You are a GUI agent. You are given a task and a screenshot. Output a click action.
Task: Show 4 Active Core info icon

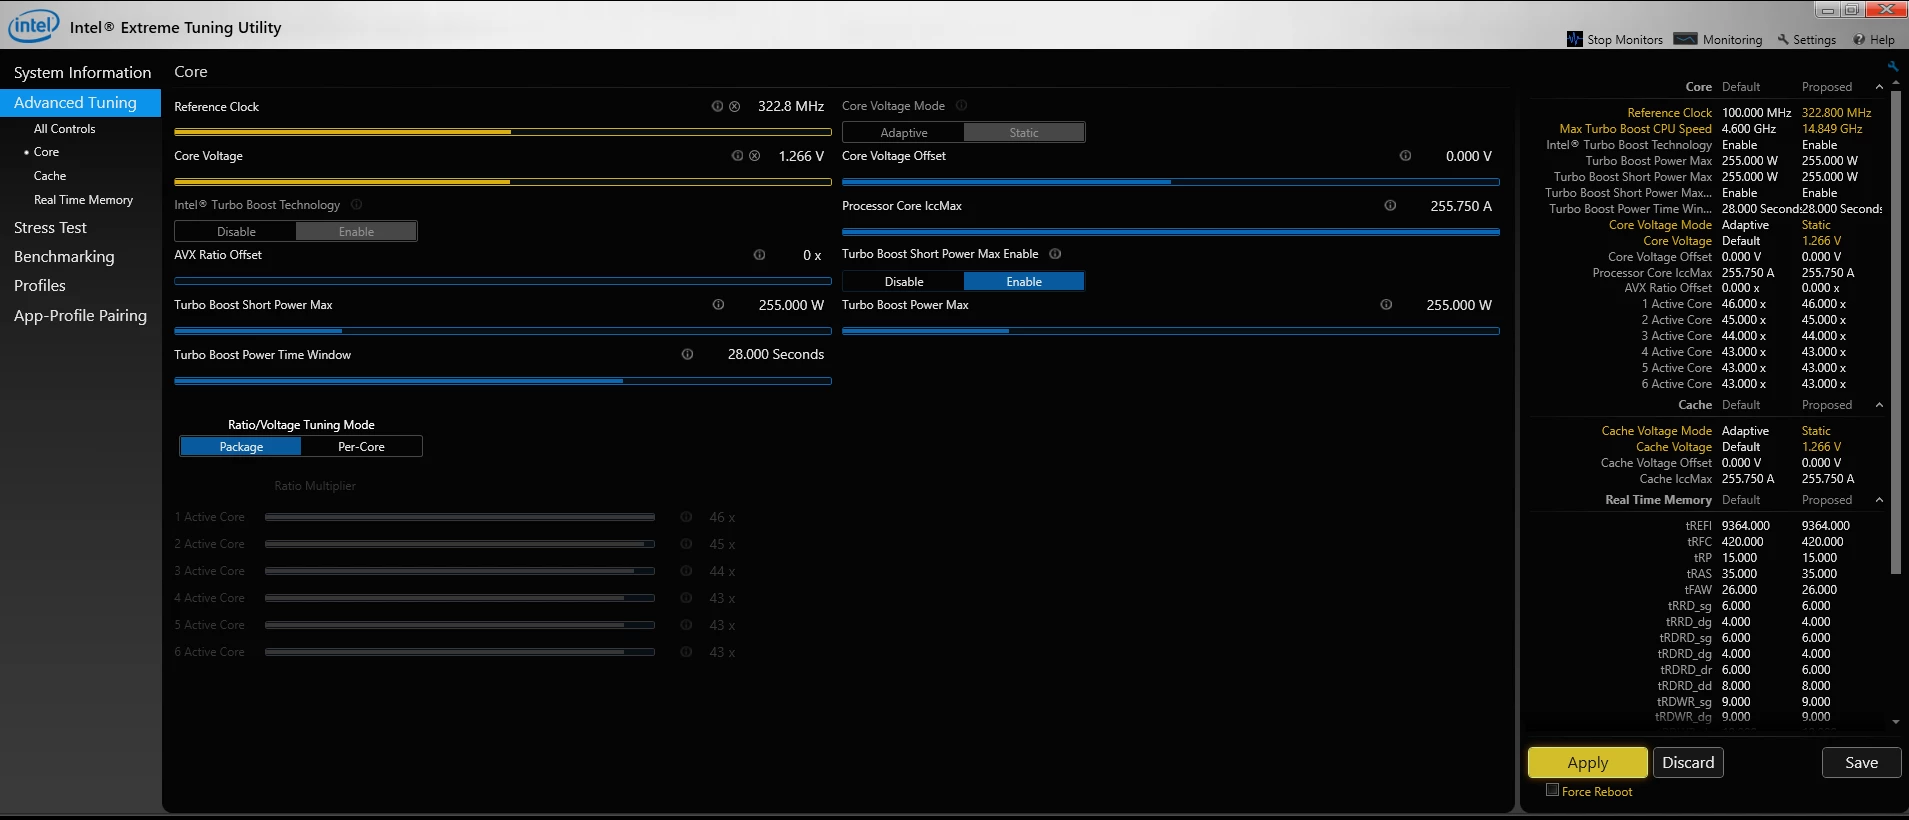[686, 598]
